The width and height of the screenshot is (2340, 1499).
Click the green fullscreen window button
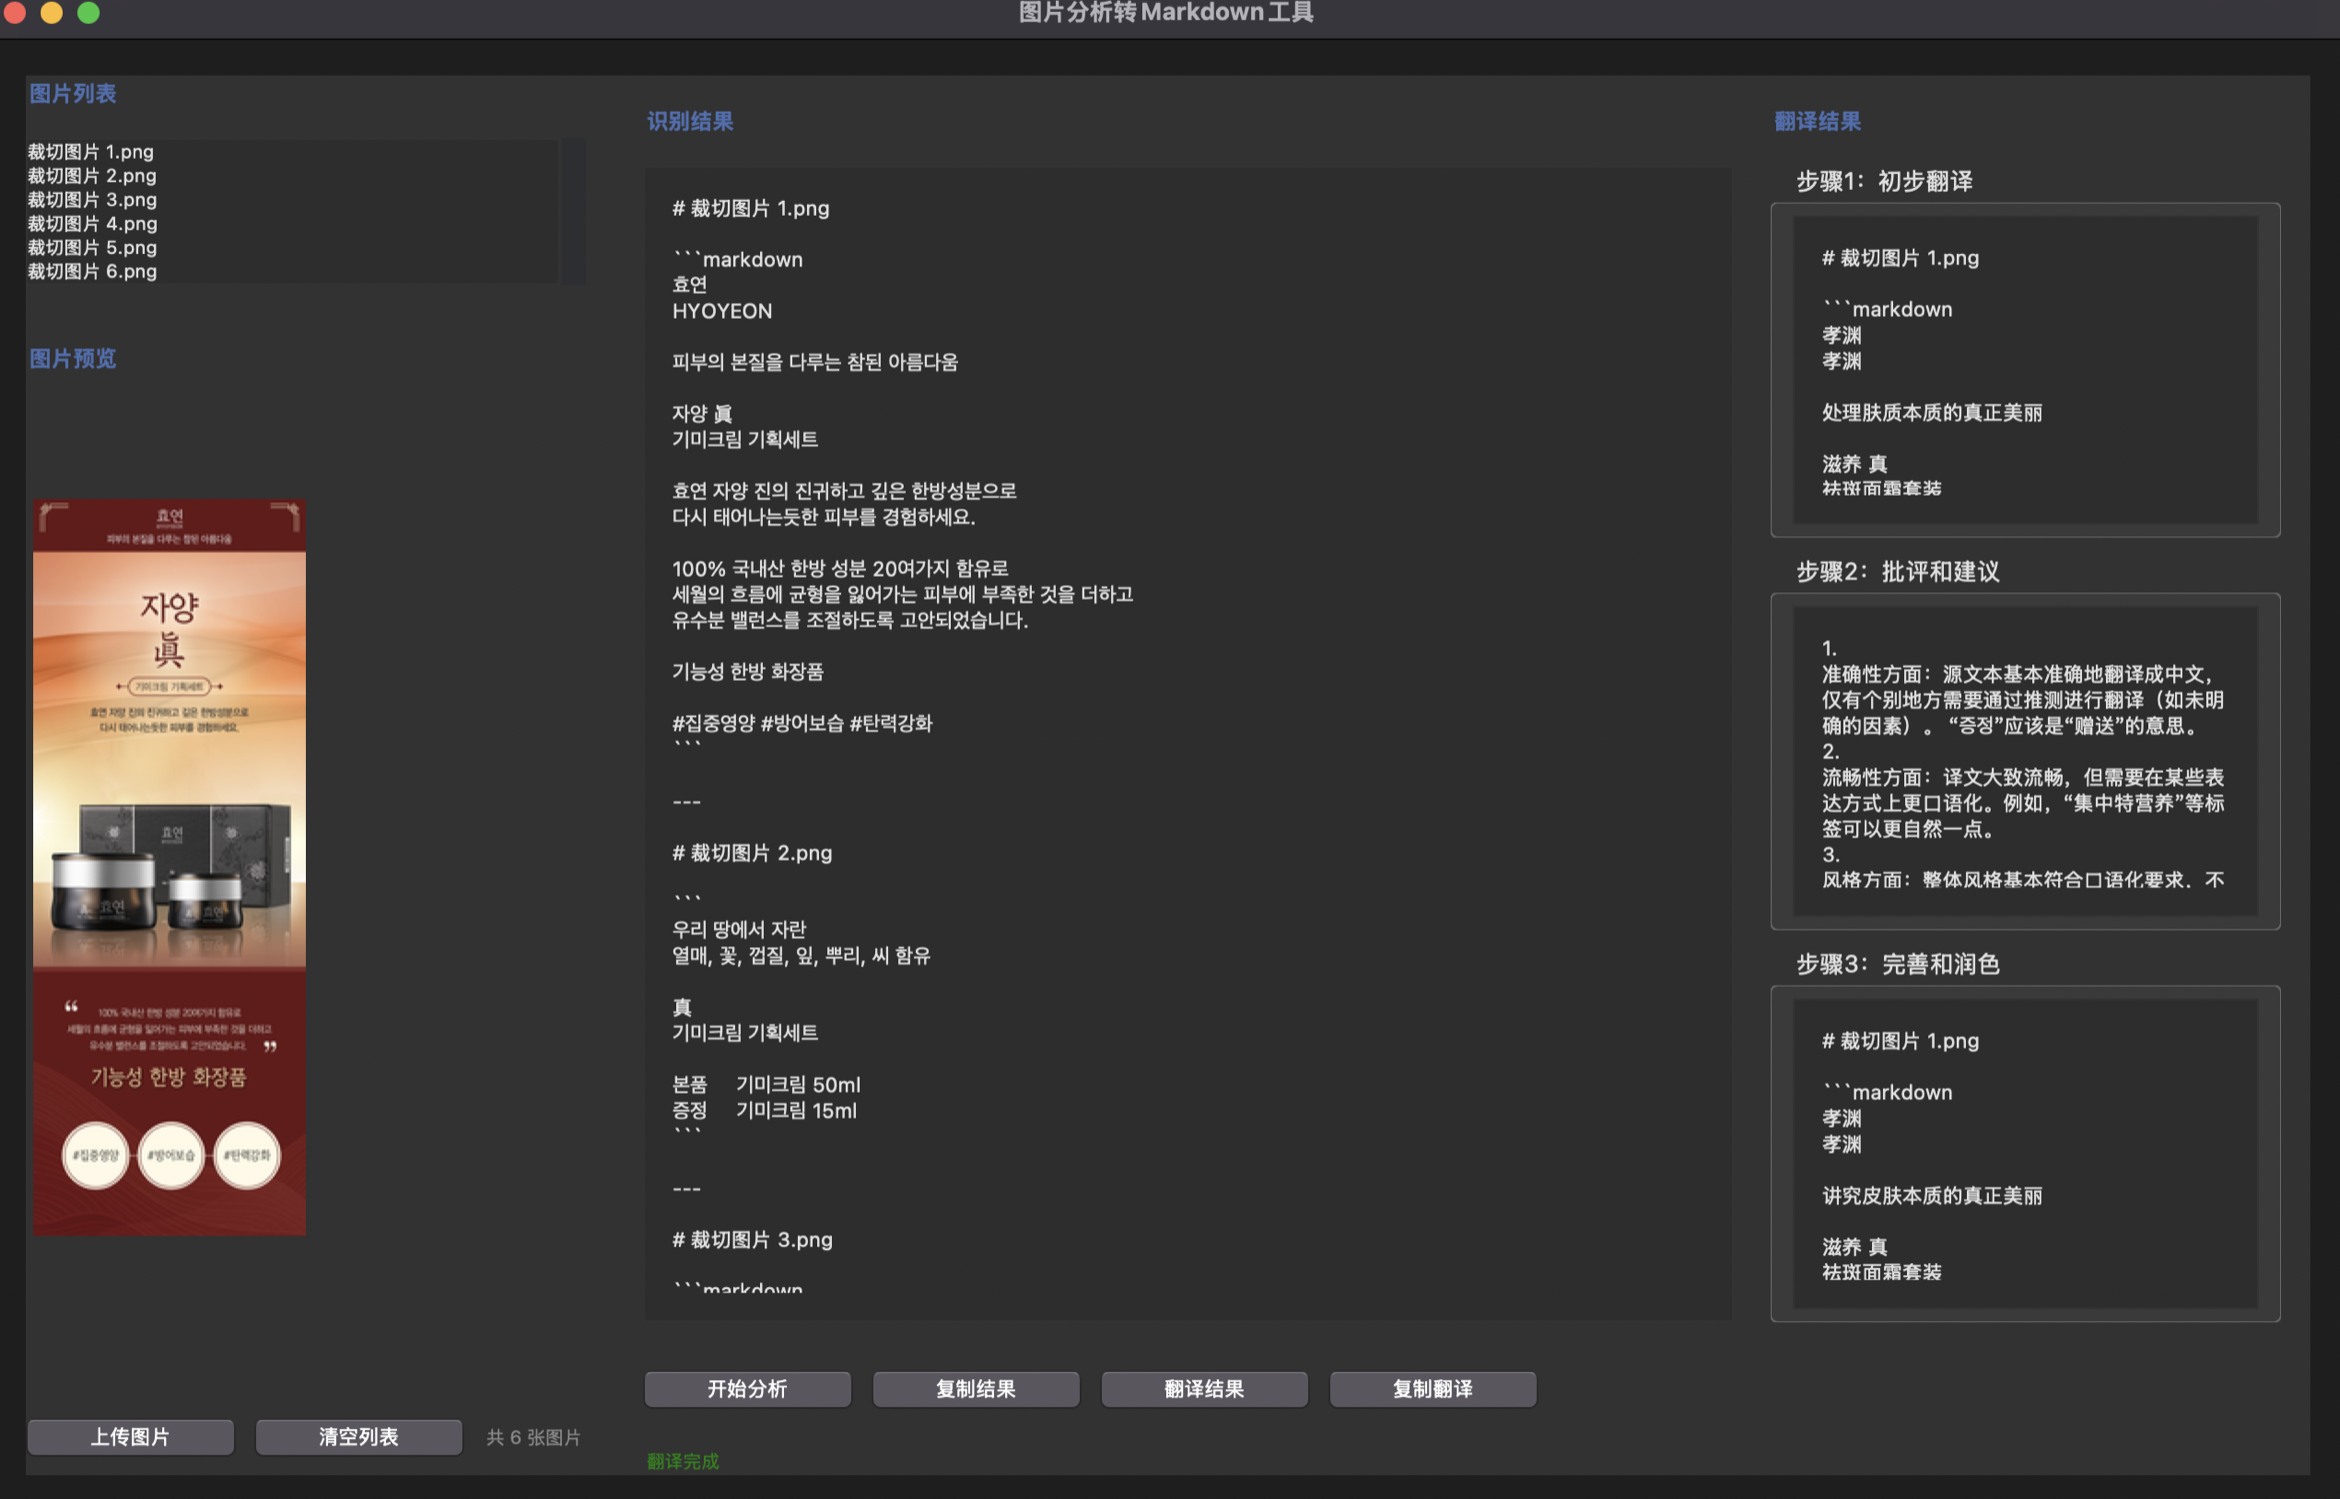[x=89, y=13]
